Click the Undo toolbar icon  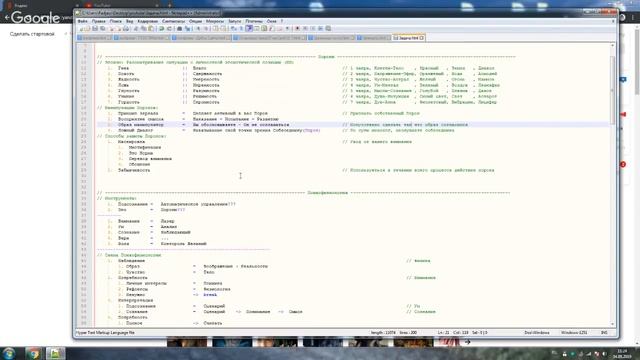point(161,29)
